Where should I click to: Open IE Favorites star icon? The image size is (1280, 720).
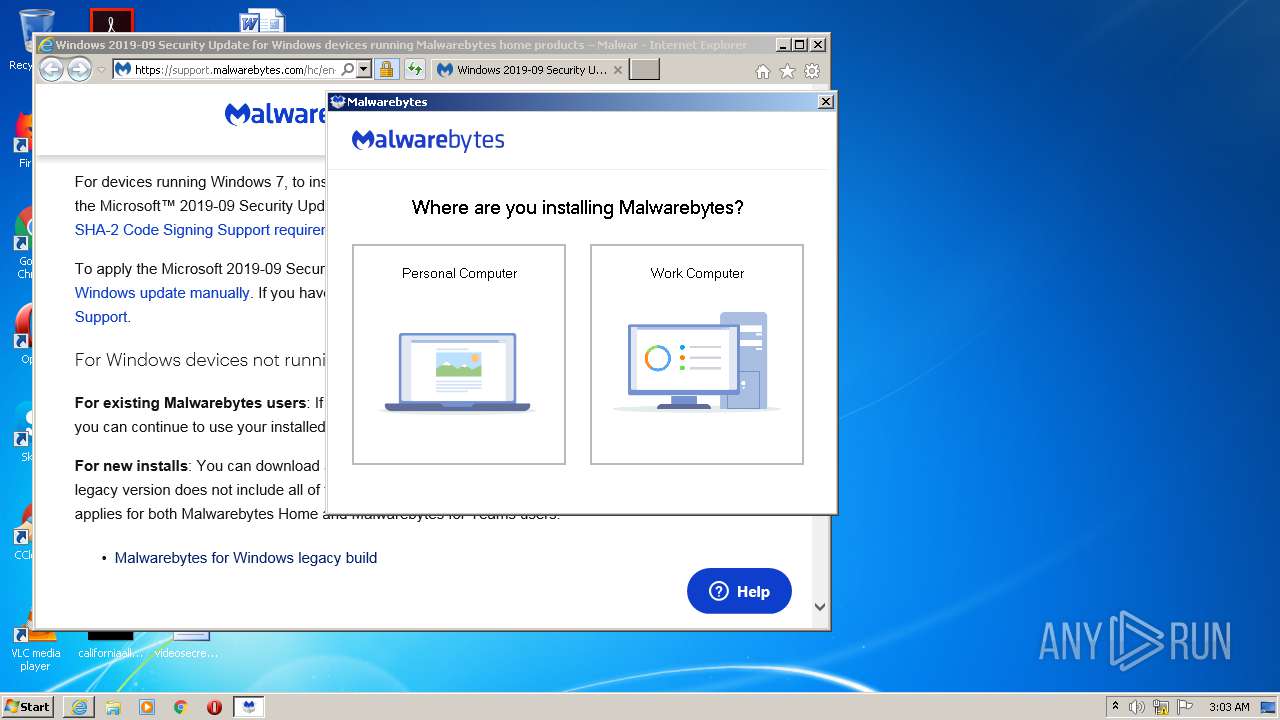787,71
